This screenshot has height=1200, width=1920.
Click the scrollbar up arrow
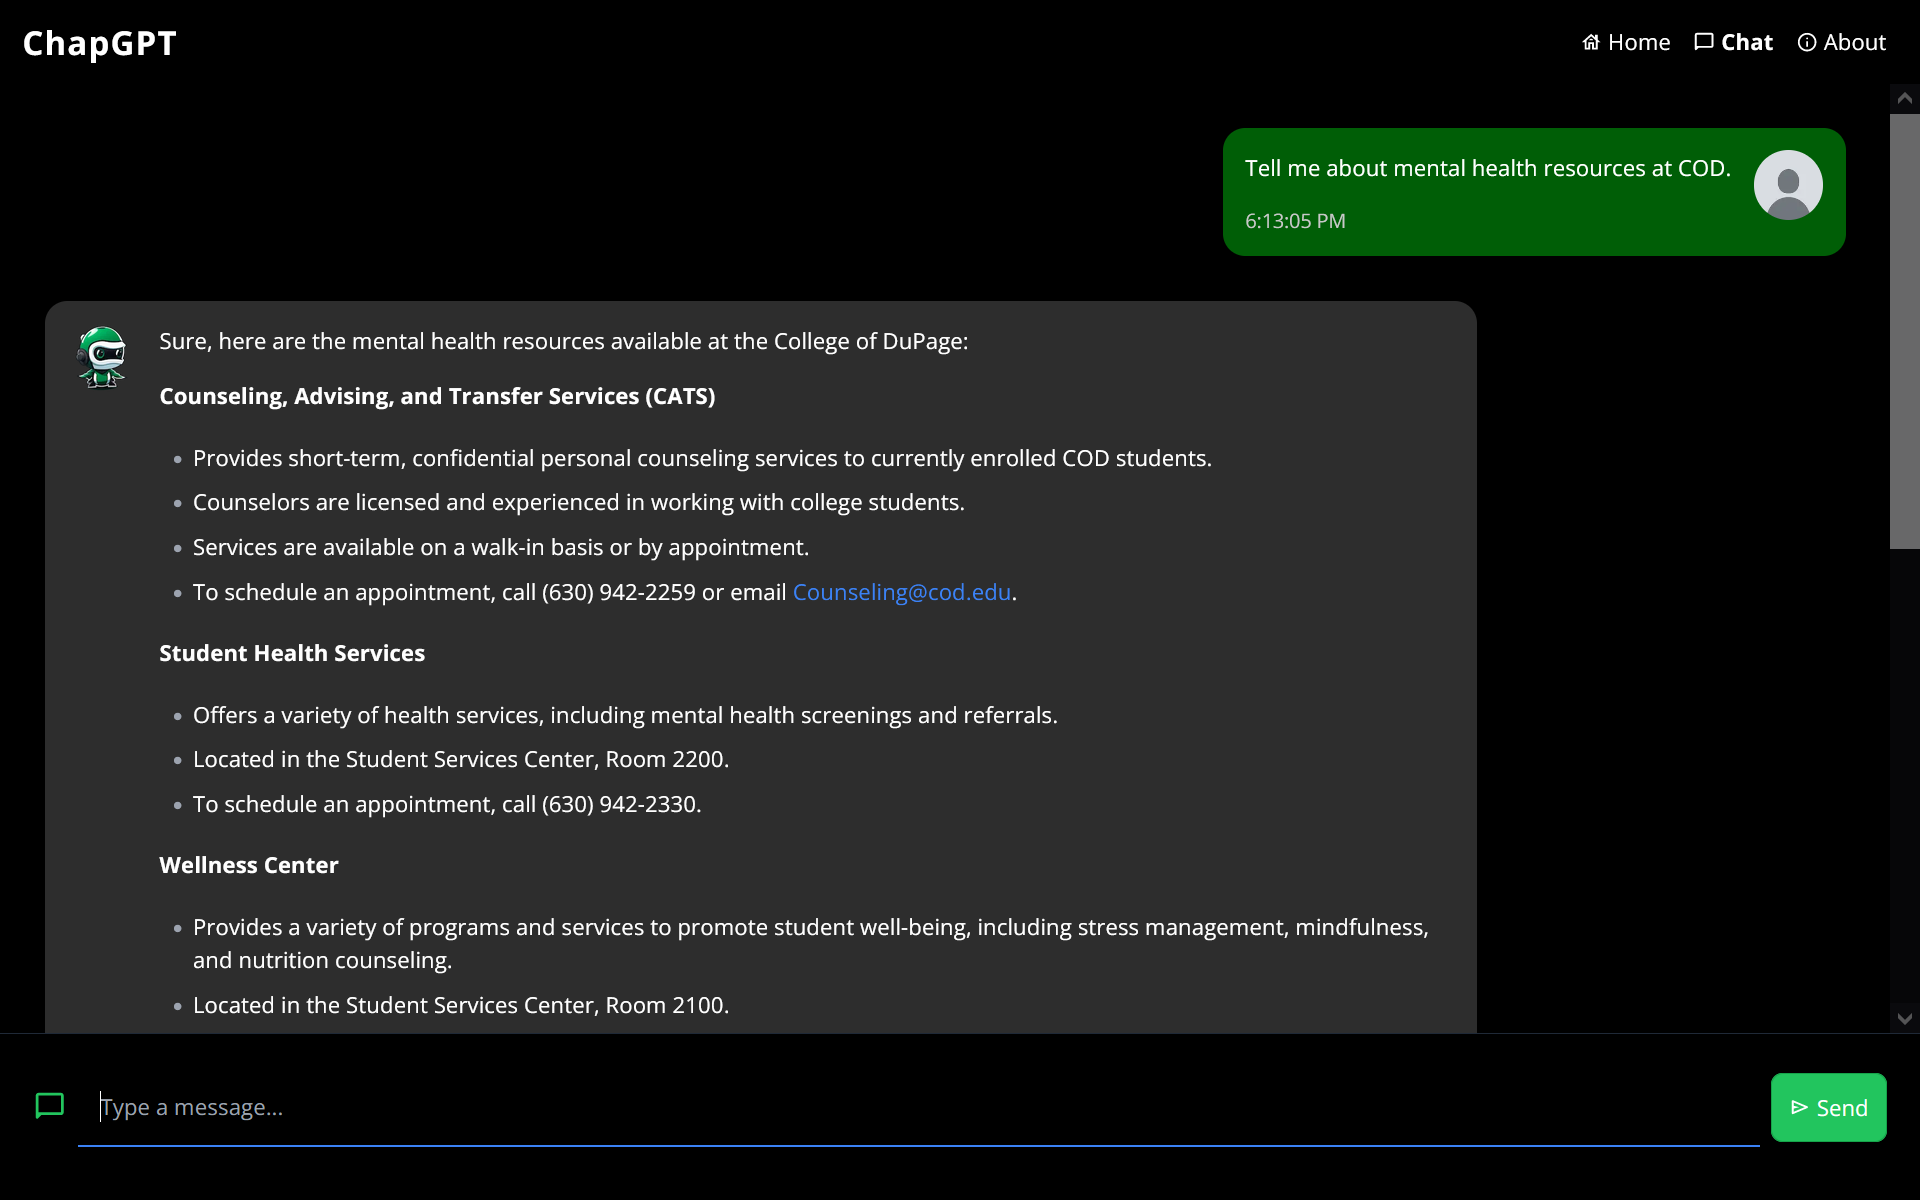1904,98
